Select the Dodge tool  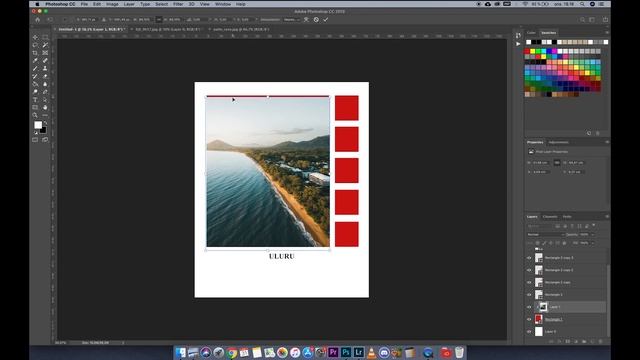click(x=35, y=92)
